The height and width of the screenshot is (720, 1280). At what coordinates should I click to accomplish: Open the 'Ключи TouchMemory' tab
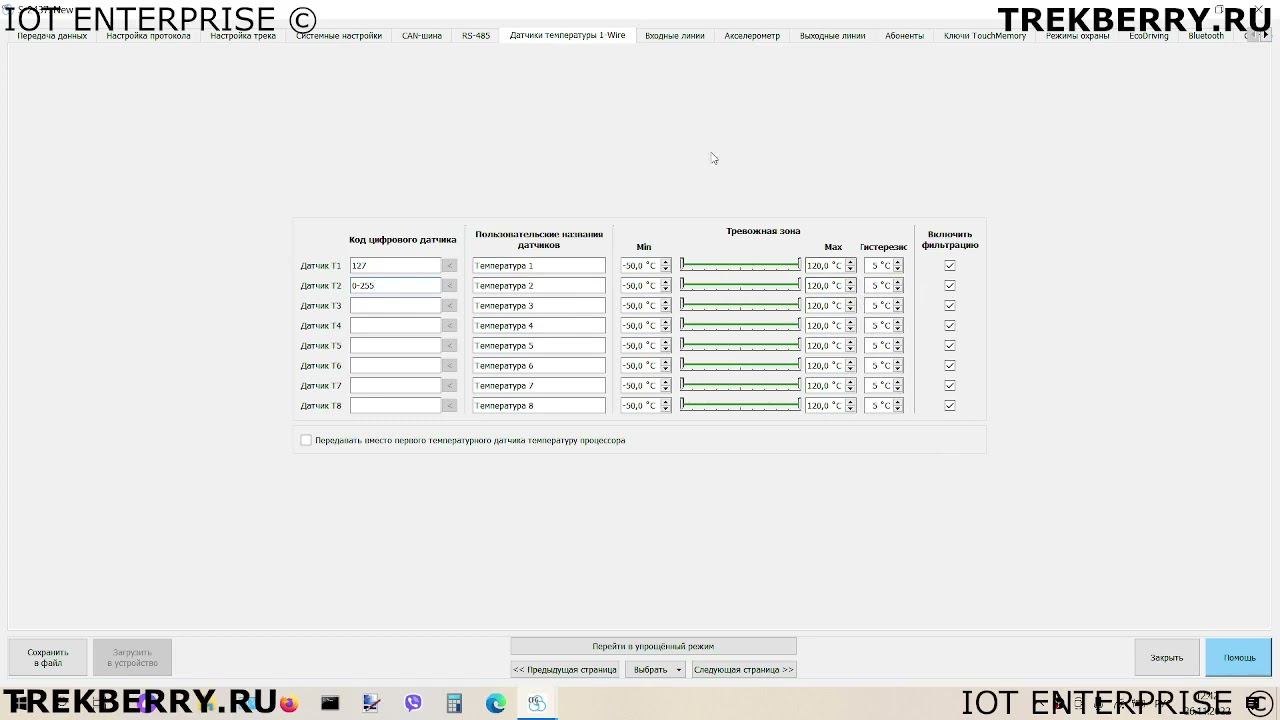tap(985, 36)
